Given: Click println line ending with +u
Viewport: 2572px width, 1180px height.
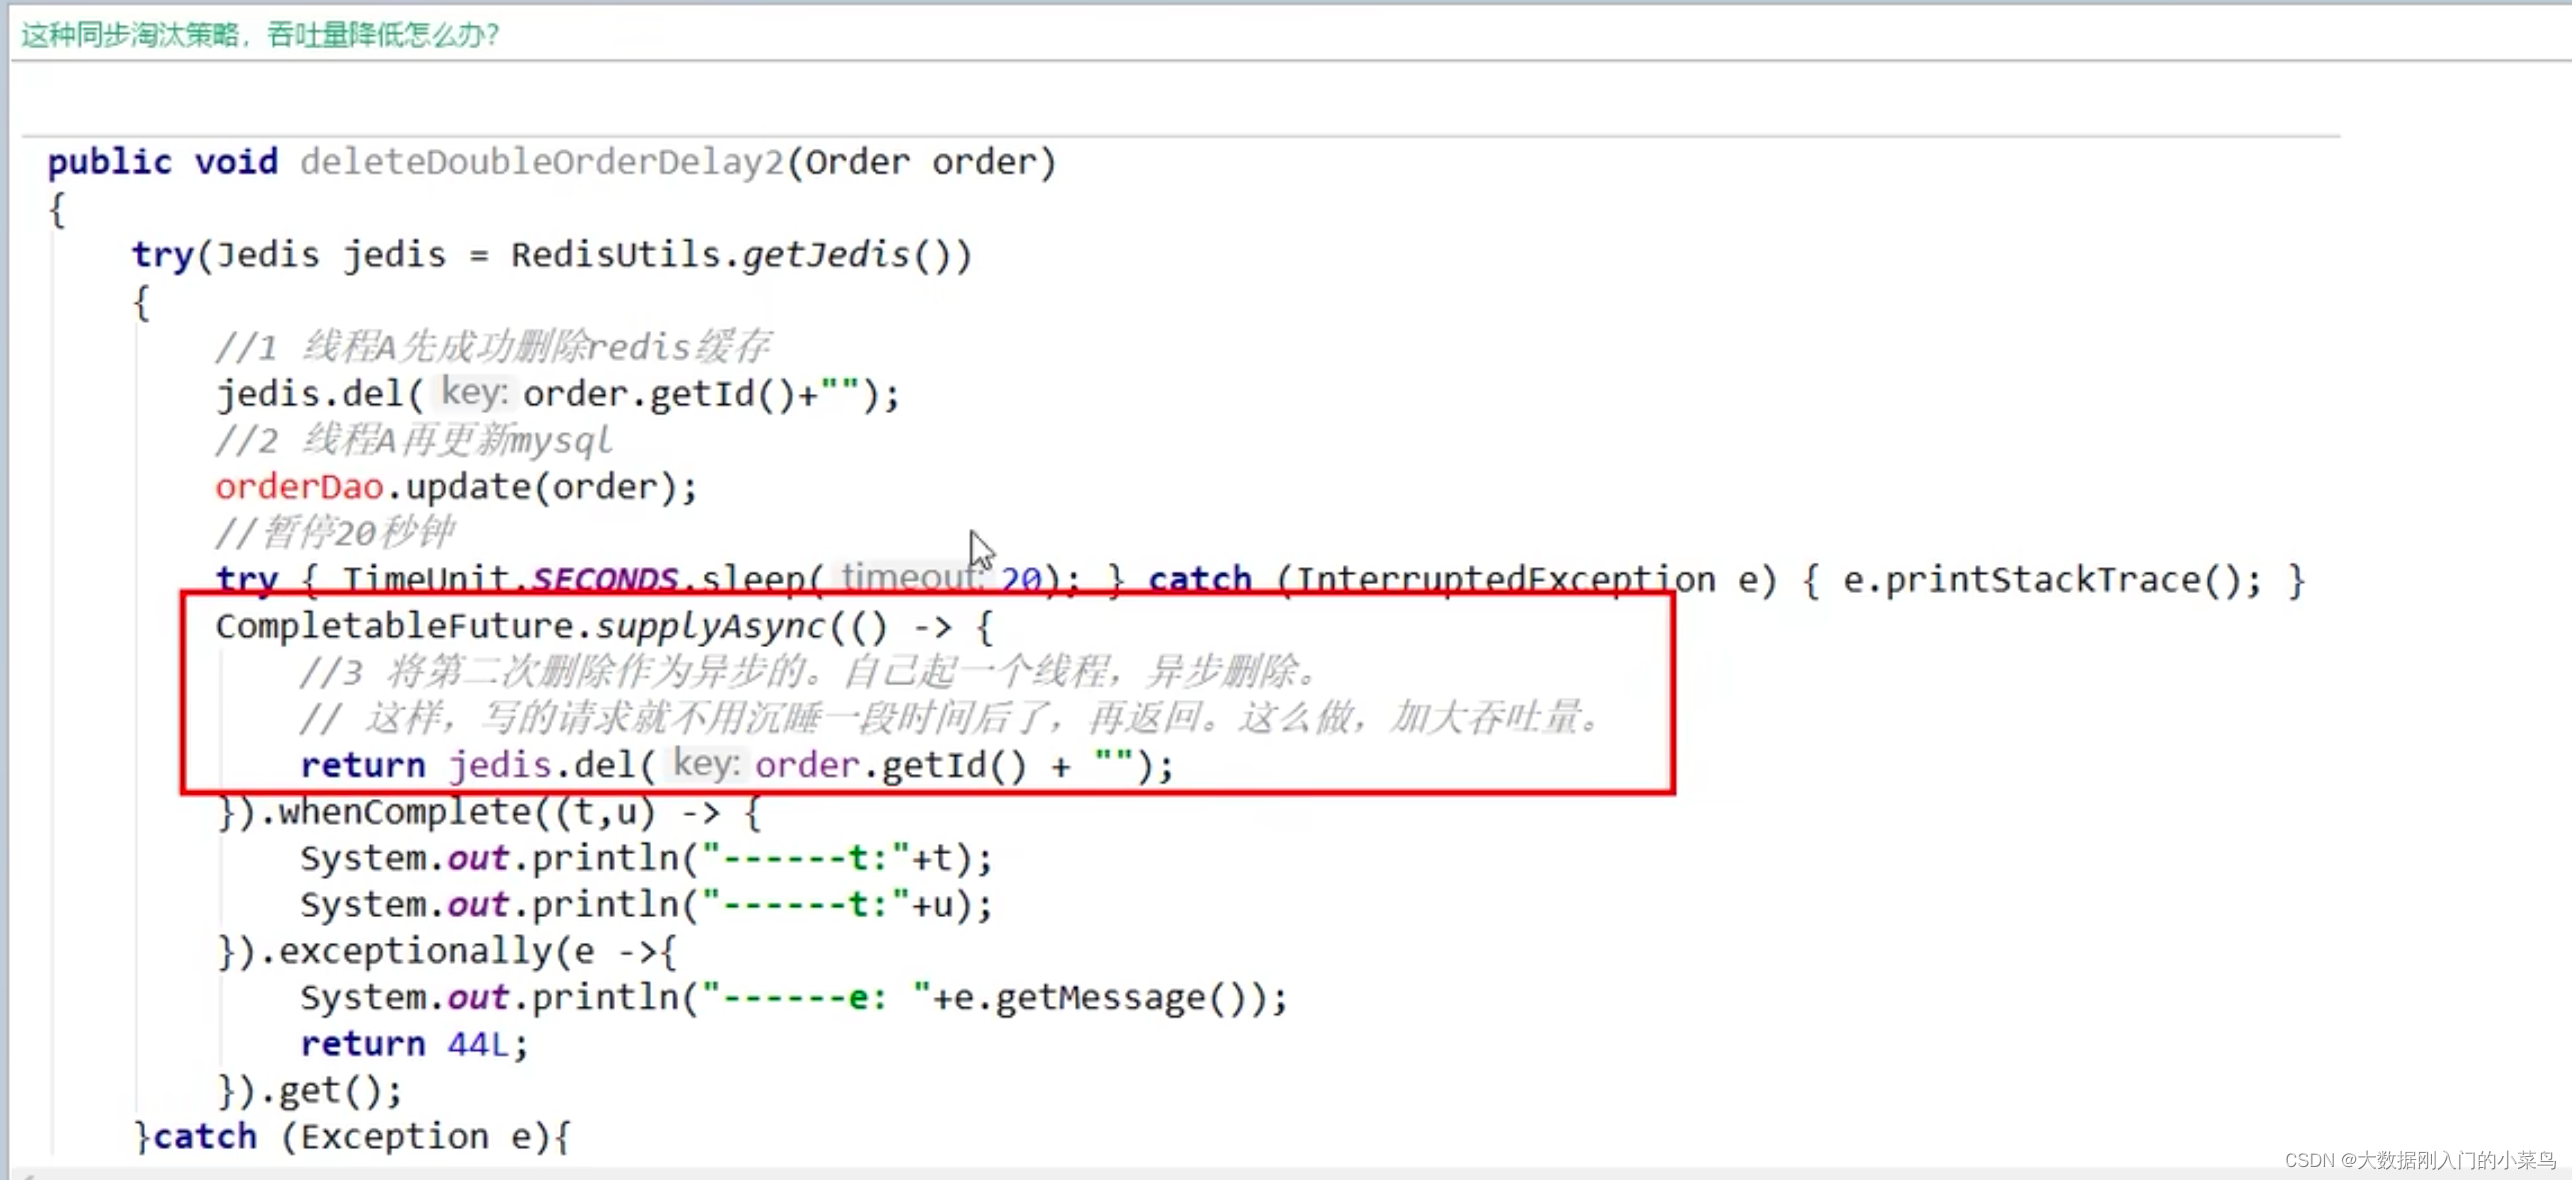Looking at the screenshot, I should tap(646, 905).
